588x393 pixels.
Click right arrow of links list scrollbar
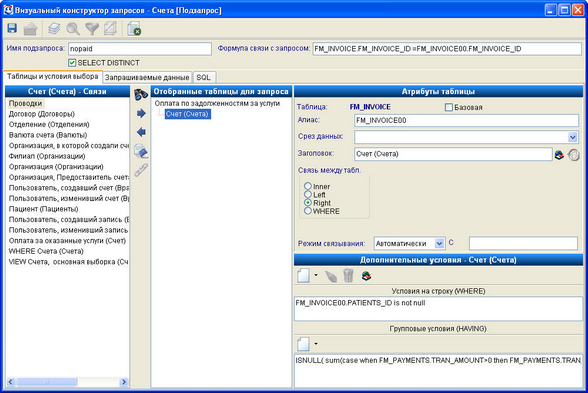(124, 382)
